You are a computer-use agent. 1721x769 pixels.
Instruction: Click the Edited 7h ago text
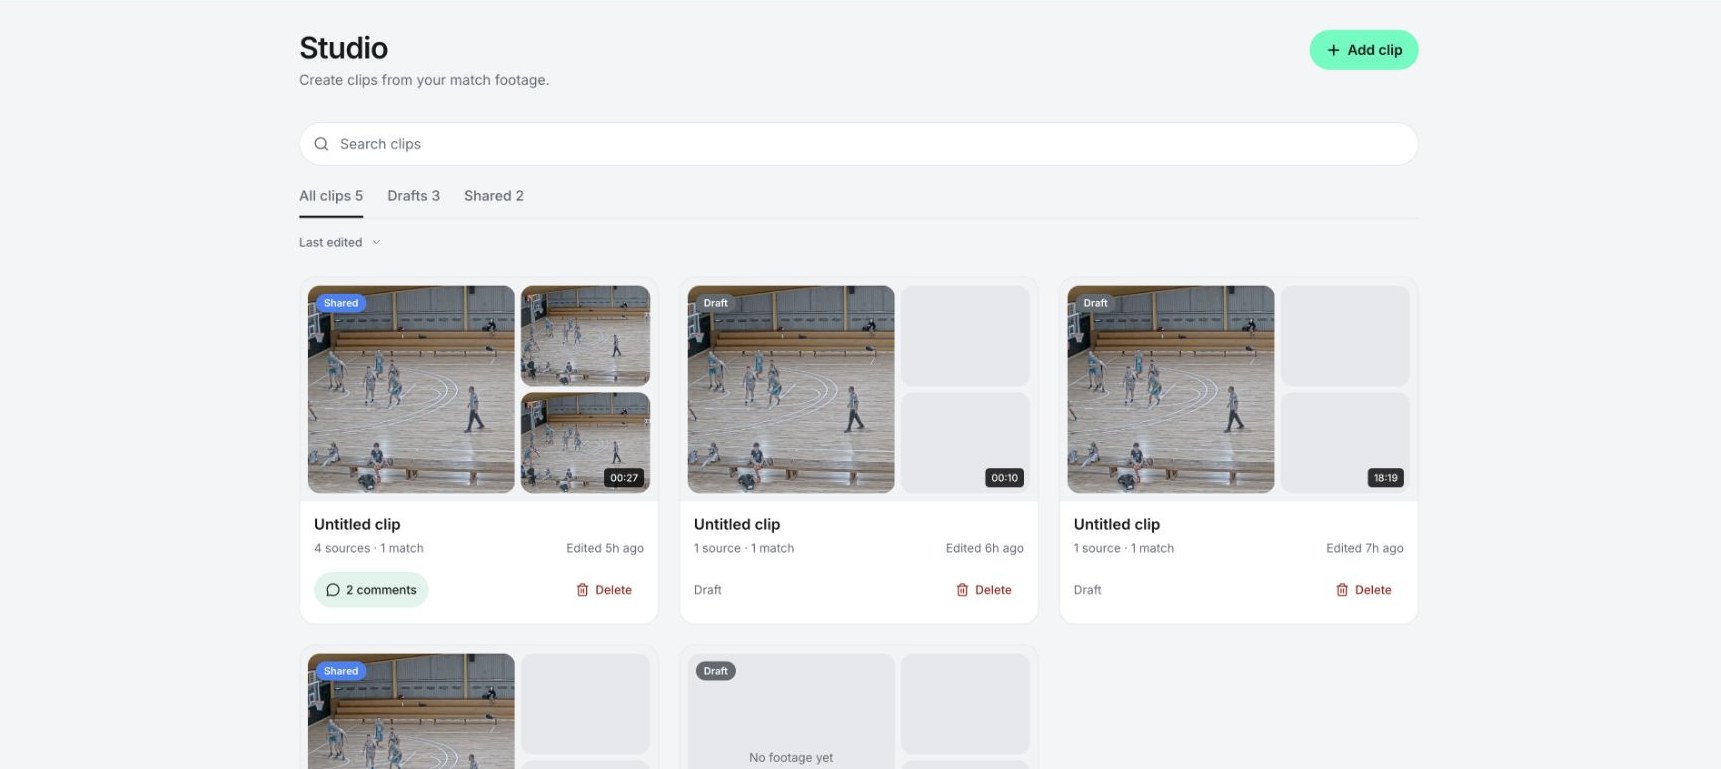tap(1365, 548)
